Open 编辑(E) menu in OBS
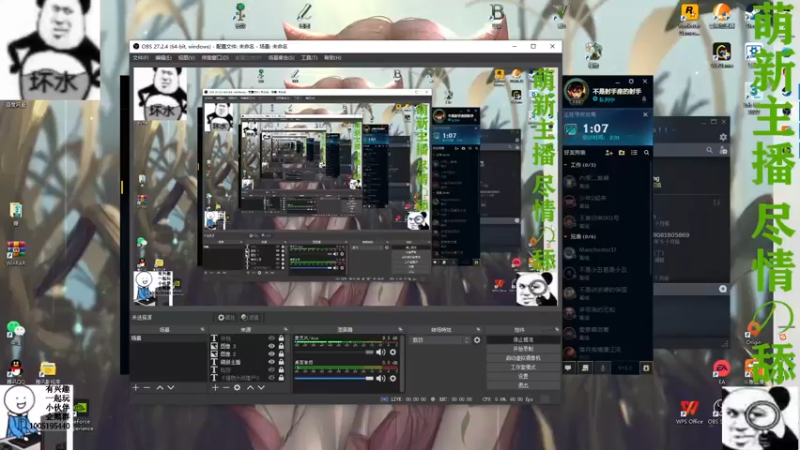The height and width of the screenshot is (450, 800). (x=163, y=58)
